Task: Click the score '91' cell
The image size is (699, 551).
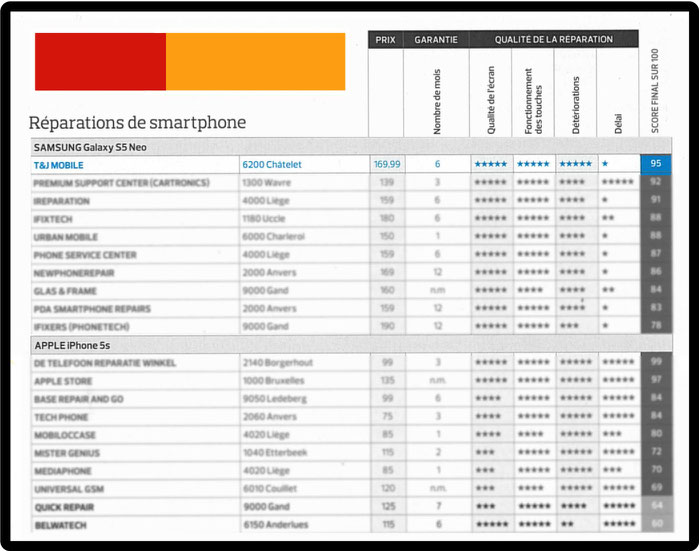Action: coord(655,199)
